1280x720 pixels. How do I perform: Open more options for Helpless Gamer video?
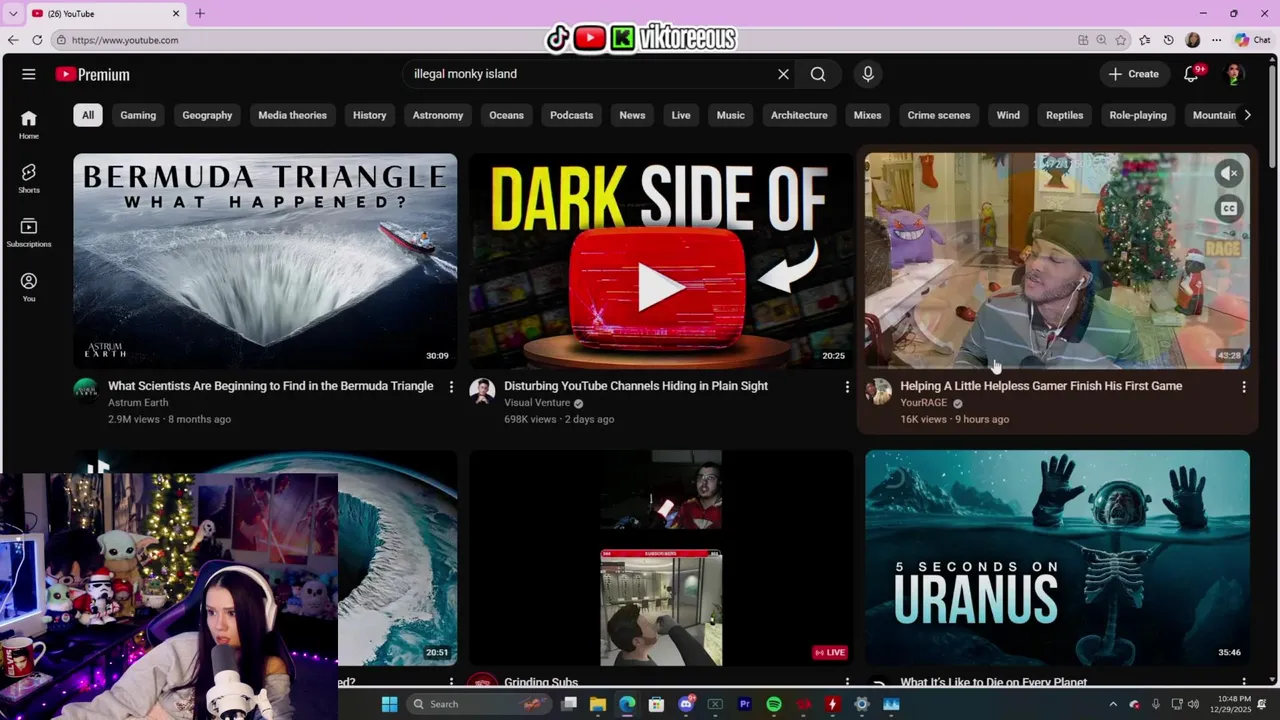[x=1244, y=386]
